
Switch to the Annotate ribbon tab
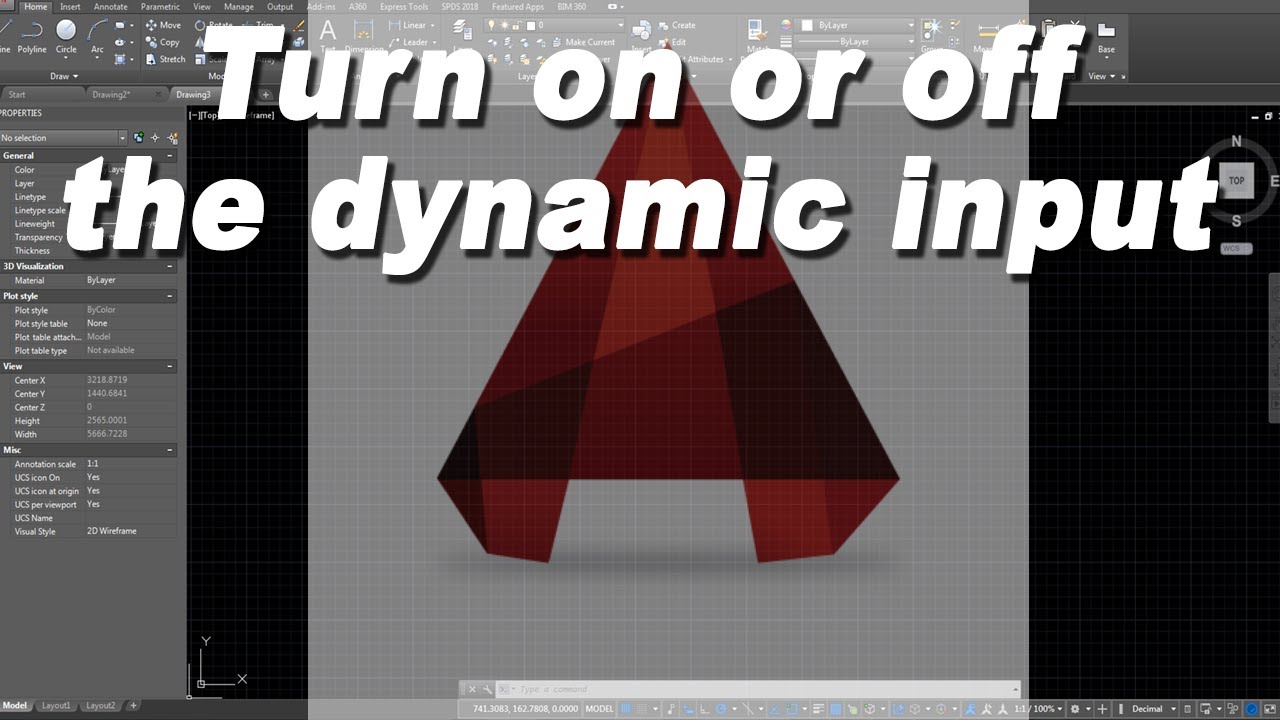(110, 7)
